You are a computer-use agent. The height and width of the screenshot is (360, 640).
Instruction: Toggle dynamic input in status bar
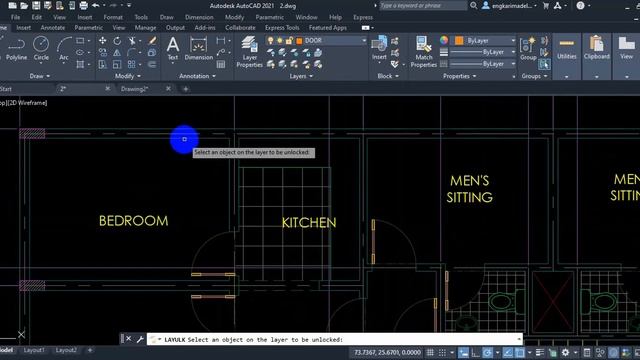click(464, 352)
